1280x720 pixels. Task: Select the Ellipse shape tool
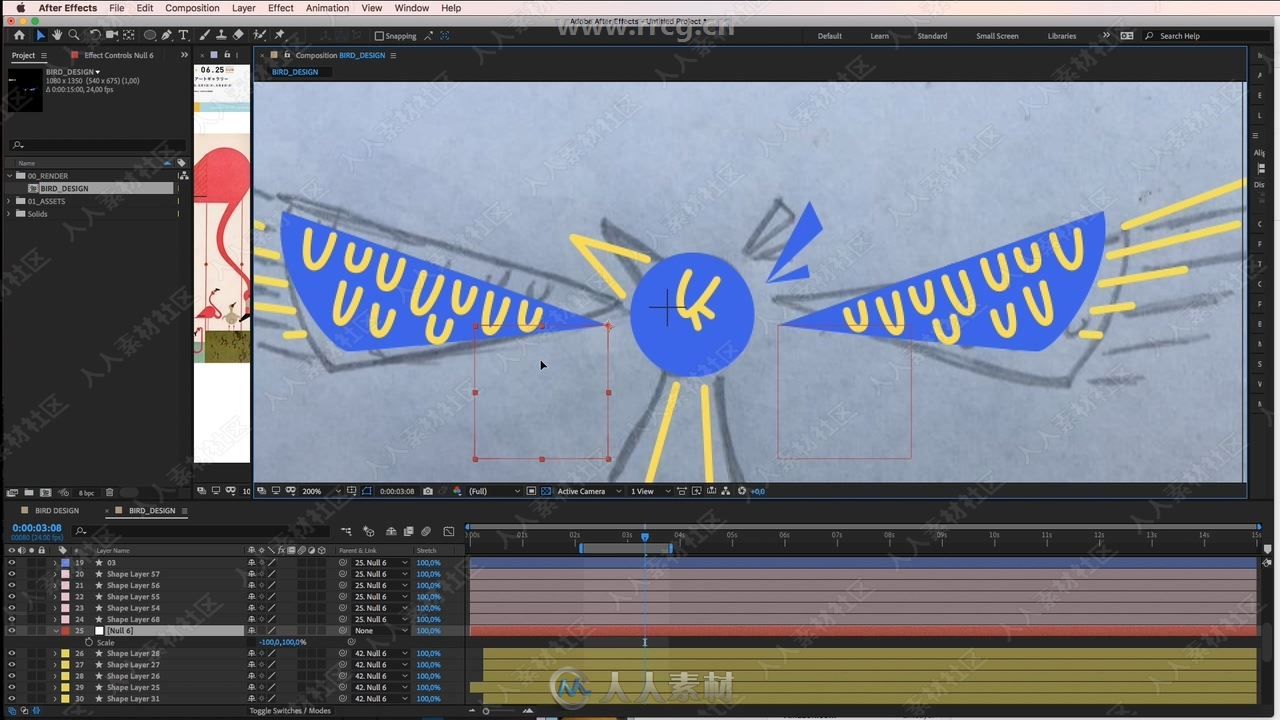[x=150, y=35]
